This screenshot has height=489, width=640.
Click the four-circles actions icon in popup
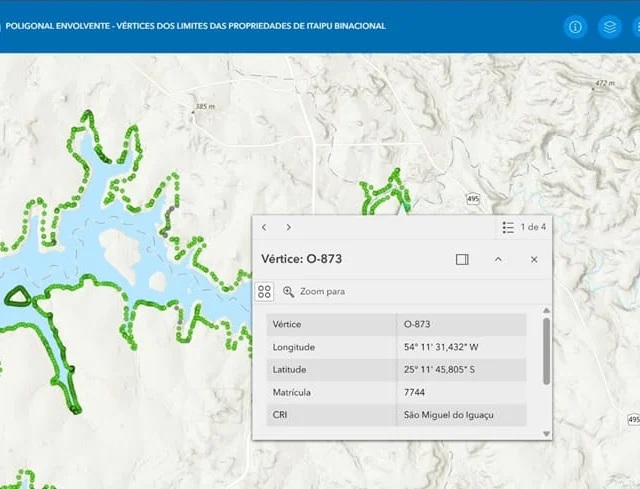tap(264, 291)
